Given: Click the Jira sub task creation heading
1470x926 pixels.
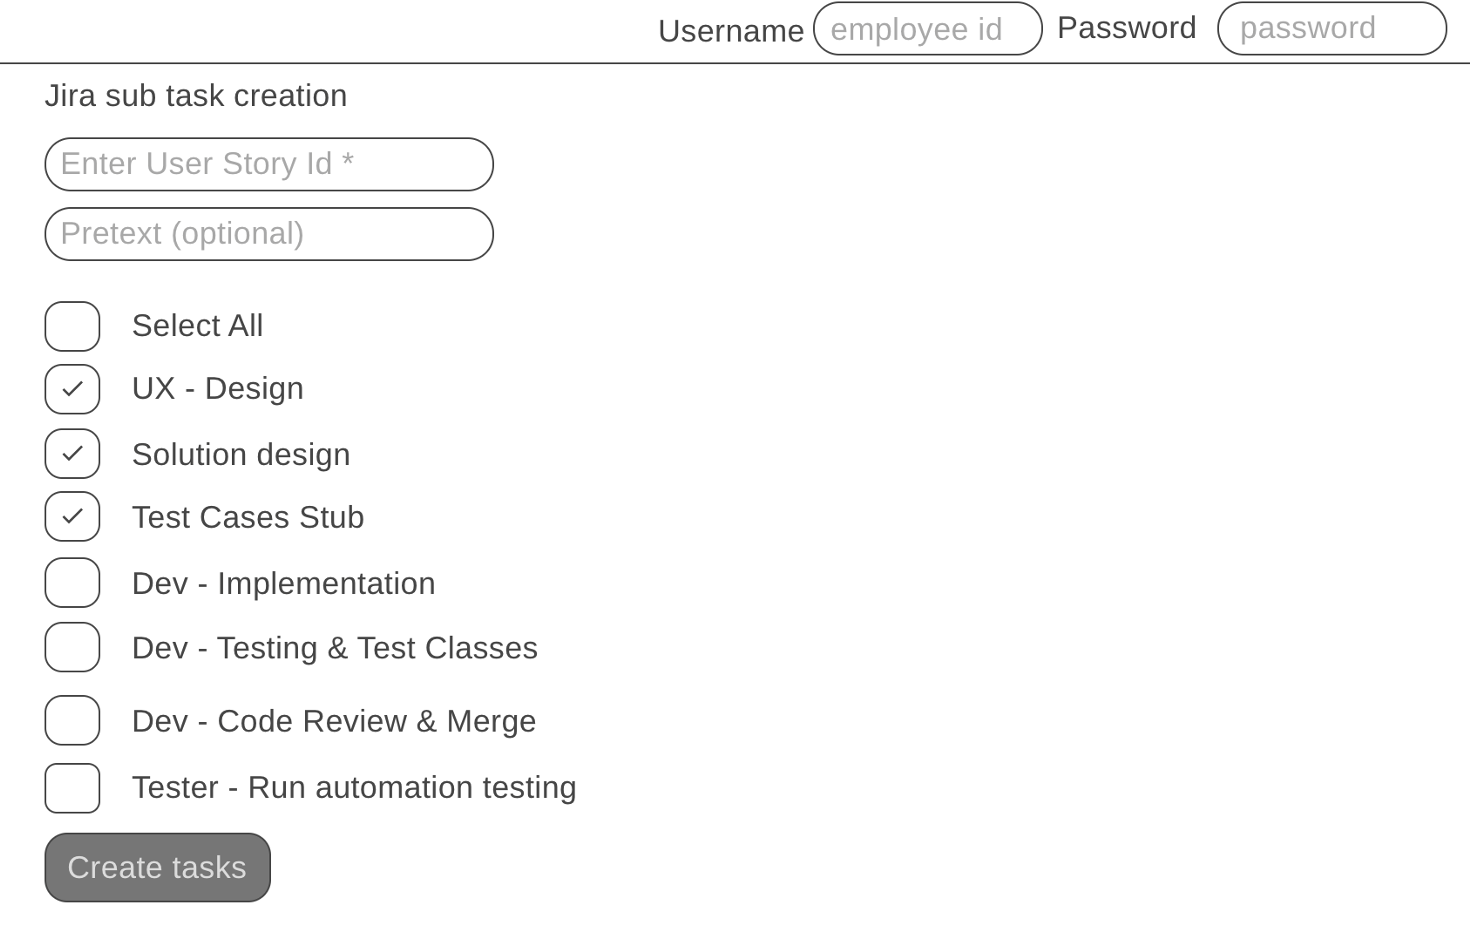Looking at the screenshot, I should pos(195,95).
